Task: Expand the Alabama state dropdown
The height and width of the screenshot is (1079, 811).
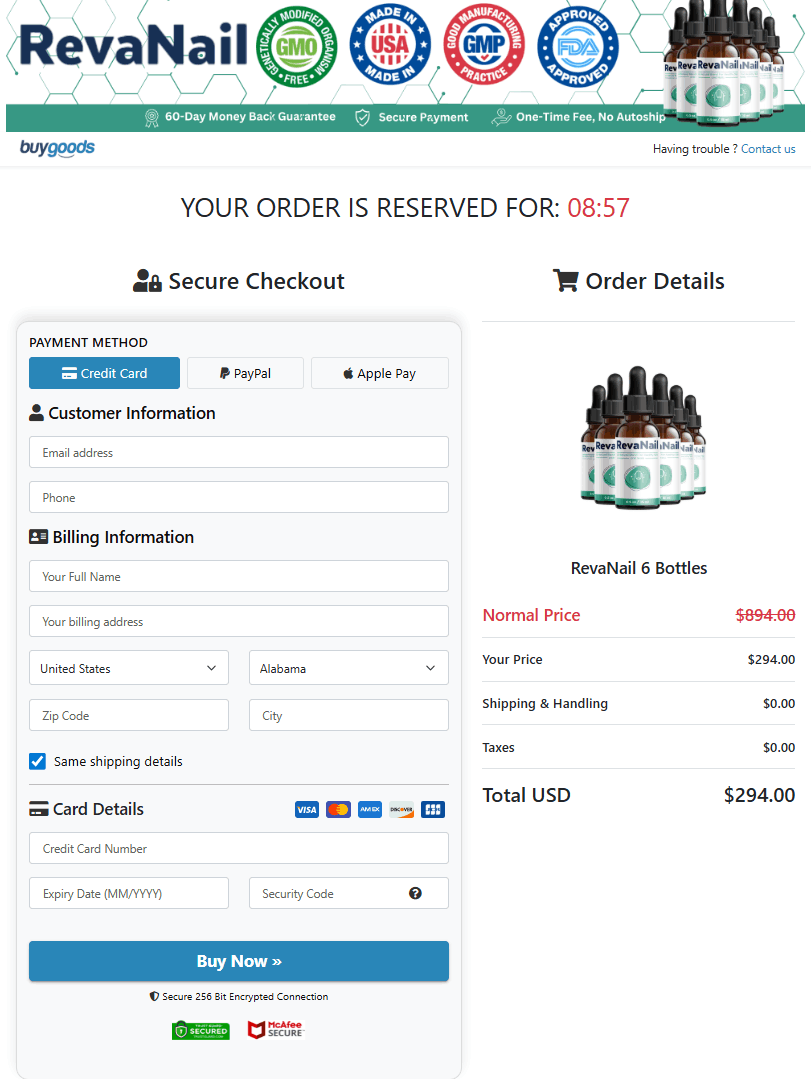Action: pos(348,668)
